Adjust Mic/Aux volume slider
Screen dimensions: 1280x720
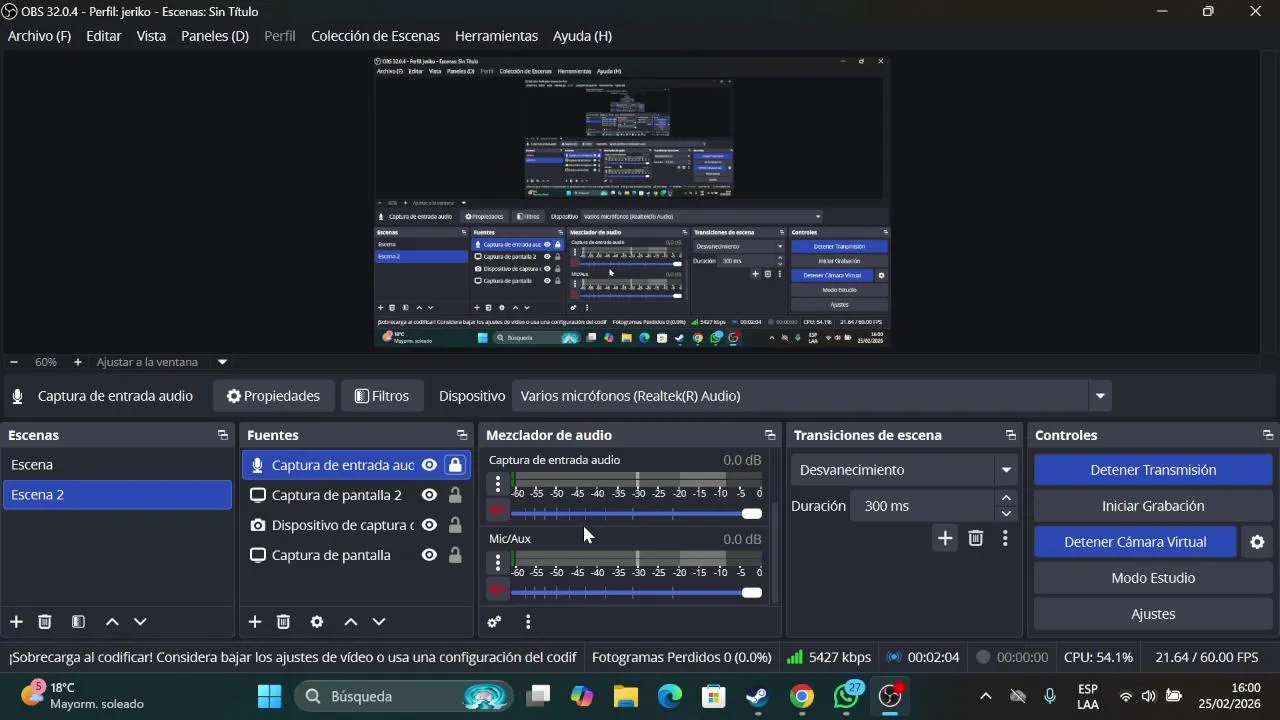coord(637,592)
